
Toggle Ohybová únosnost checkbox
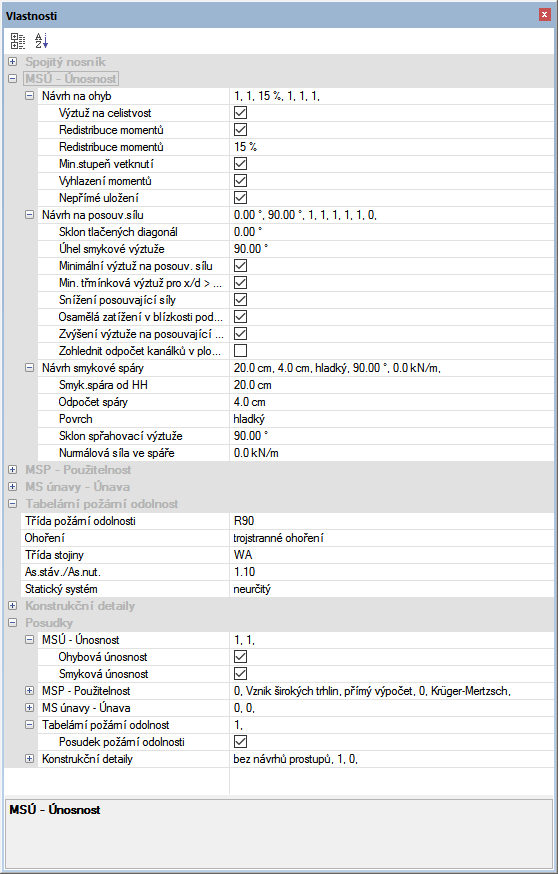240,657
